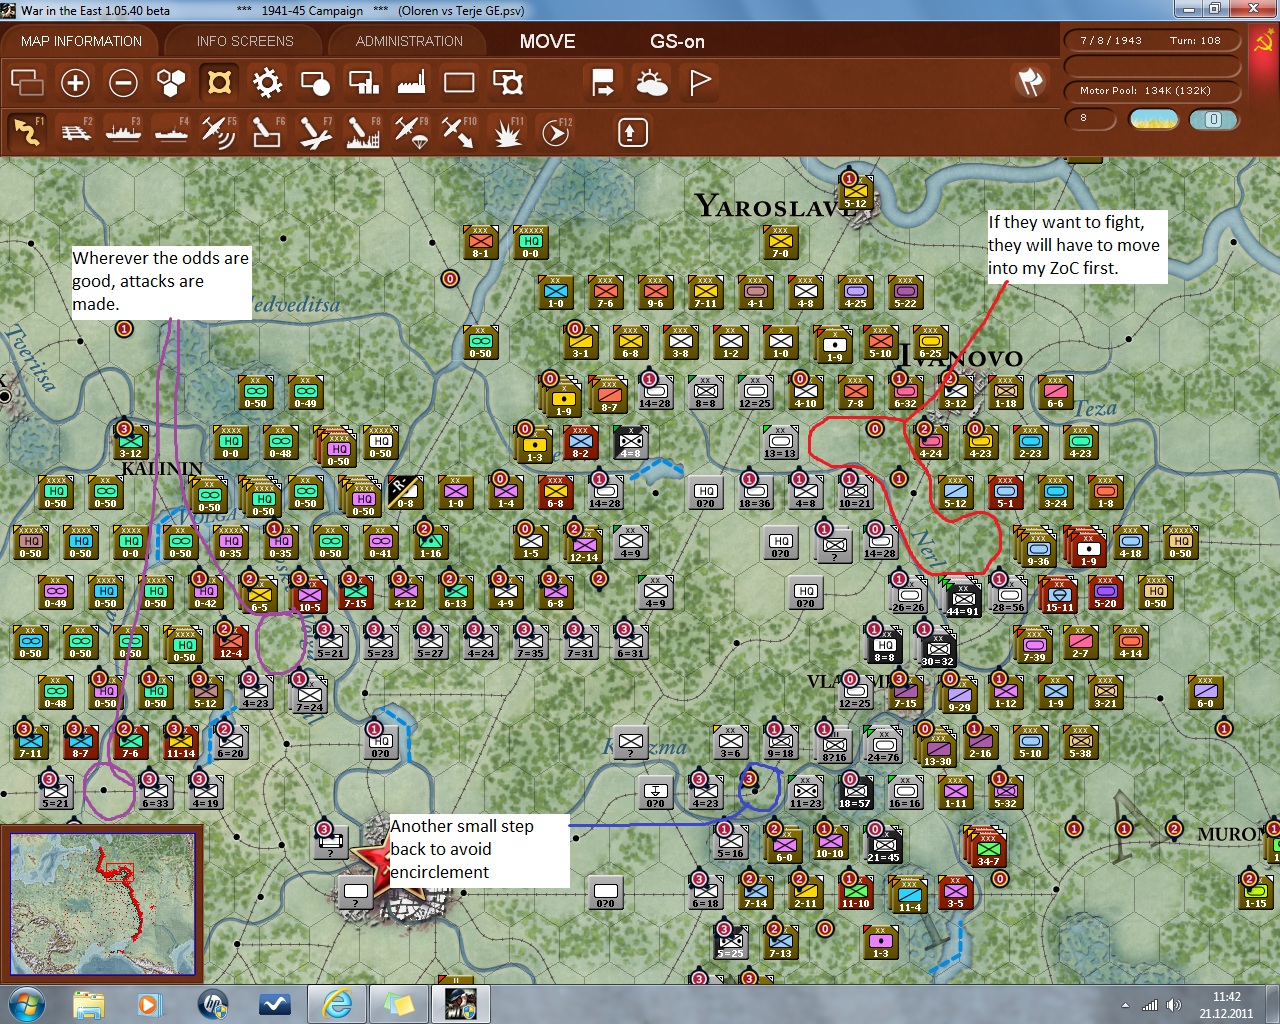Select Naval transport mode (F3)

tap(123, 131)
